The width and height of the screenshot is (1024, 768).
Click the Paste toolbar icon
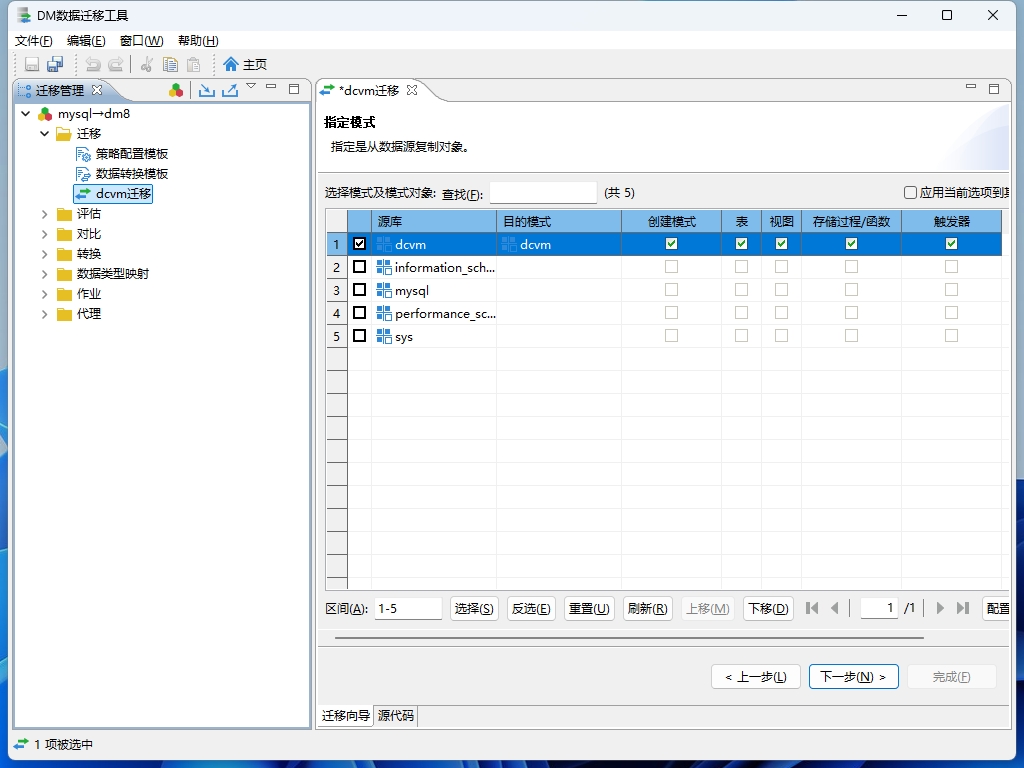[193, 64]
